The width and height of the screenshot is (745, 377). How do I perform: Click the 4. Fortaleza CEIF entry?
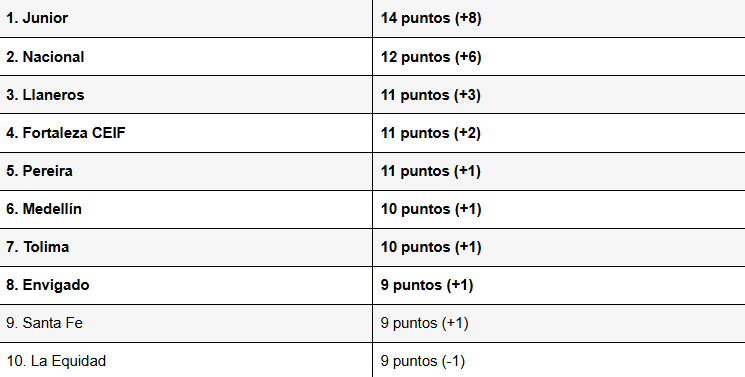186,133
